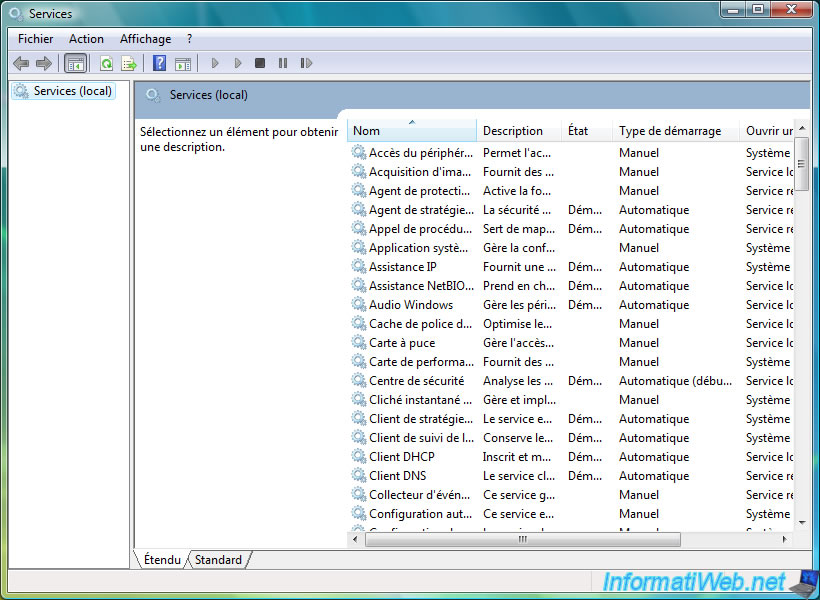Open the Affichage menu
Image resolution: width=820 pixels, height=600 pixels.
tap(145, 39)
